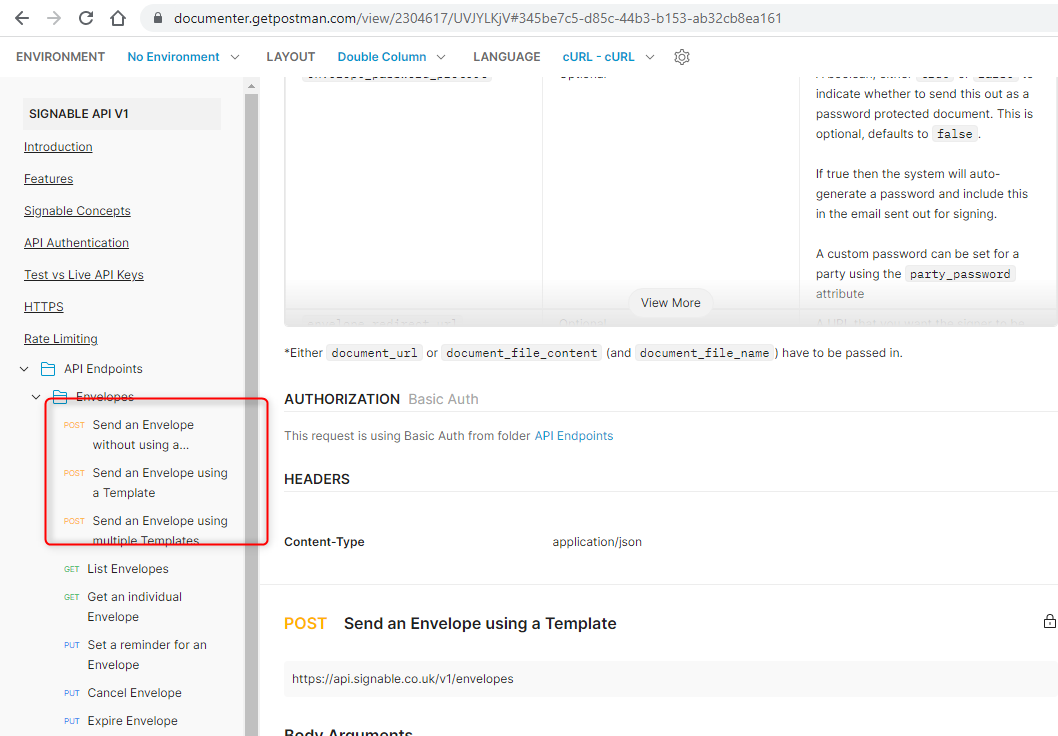Image resolution: width=1058 pixels, height=736 pixels.
Task: Click the HEADERS section heading
Action: click(x=317, y=479)
